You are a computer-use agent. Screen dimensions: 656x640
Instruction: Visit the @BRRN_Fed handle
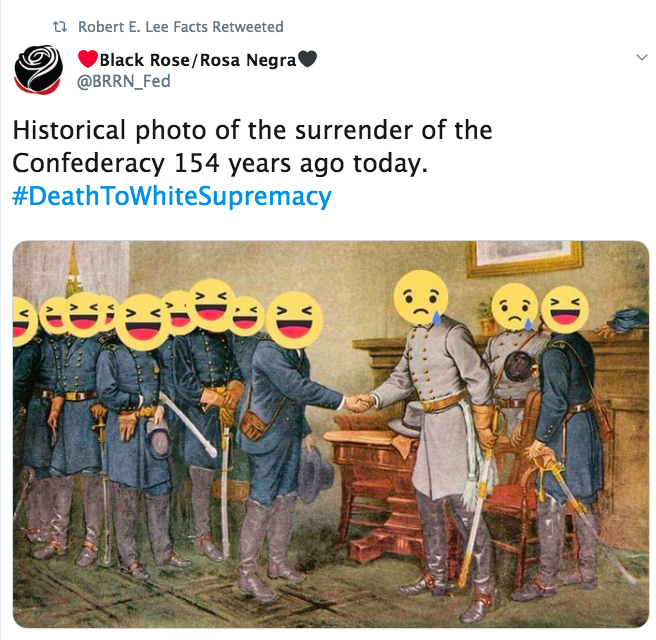coord(123,81)
